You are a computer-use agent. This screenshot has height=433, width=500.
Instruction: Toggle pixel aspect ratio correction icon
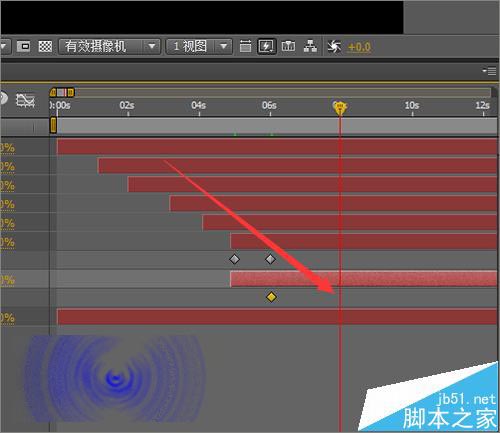pos(245,46)
